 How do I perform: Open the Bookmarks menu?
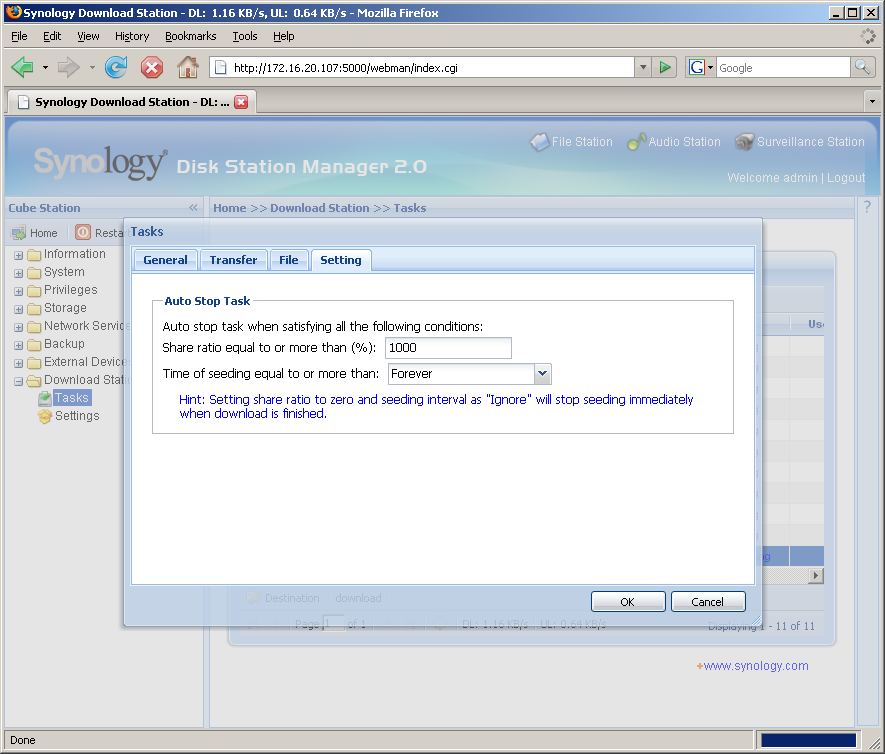pyautogui.click(x=191, y=36)
